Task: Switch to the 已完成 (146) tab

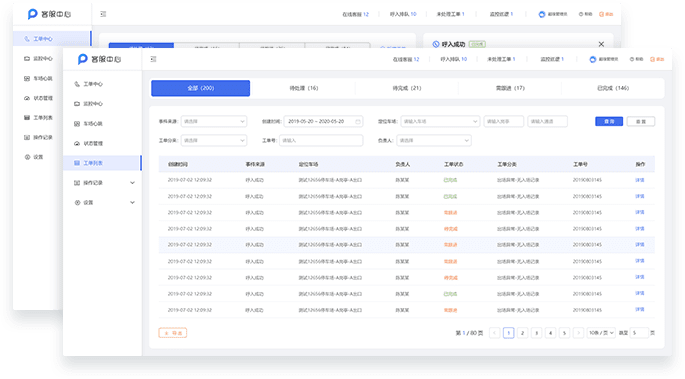Action: [x=613, y=88]
